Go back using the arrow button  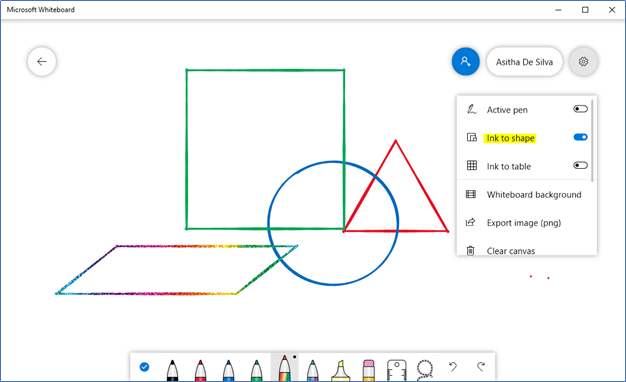[x=42, y=61]
